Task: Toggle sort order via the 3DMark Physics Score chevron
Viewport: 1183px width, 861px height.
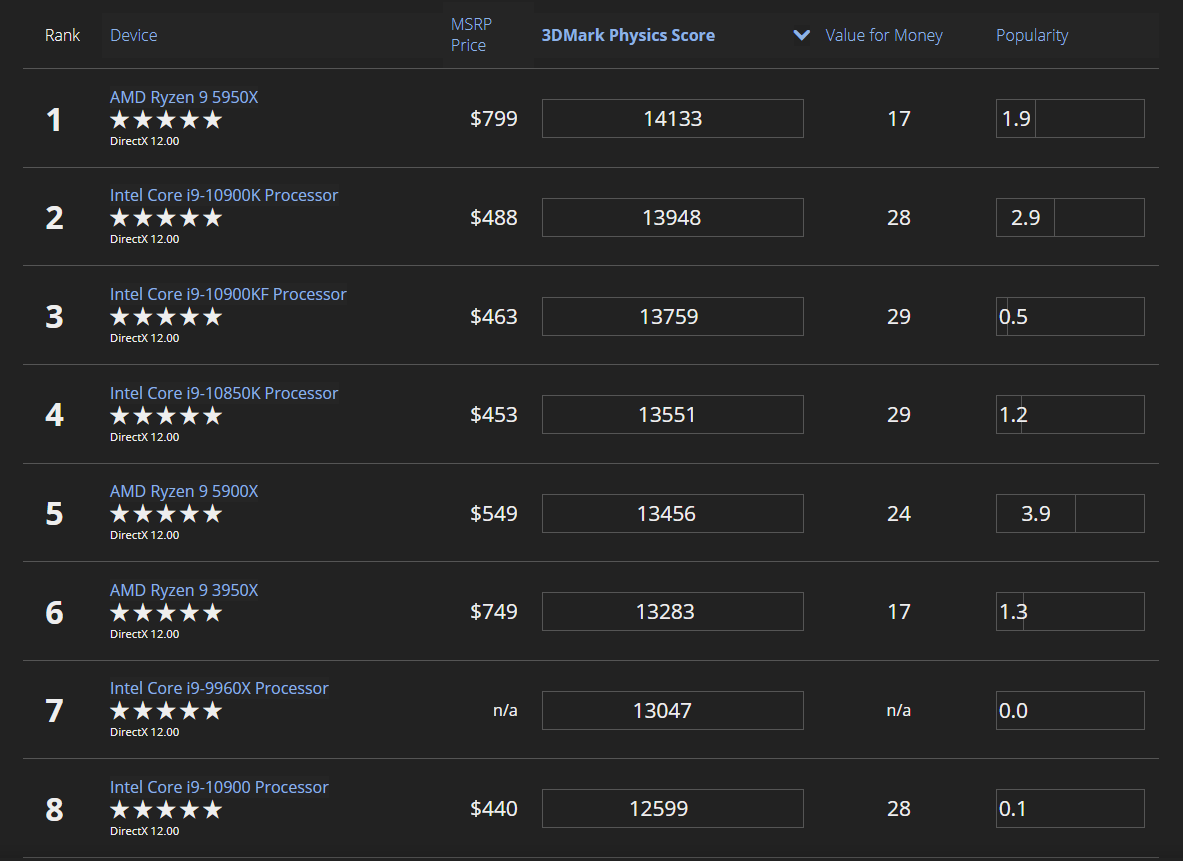Action: click(801, 35)
